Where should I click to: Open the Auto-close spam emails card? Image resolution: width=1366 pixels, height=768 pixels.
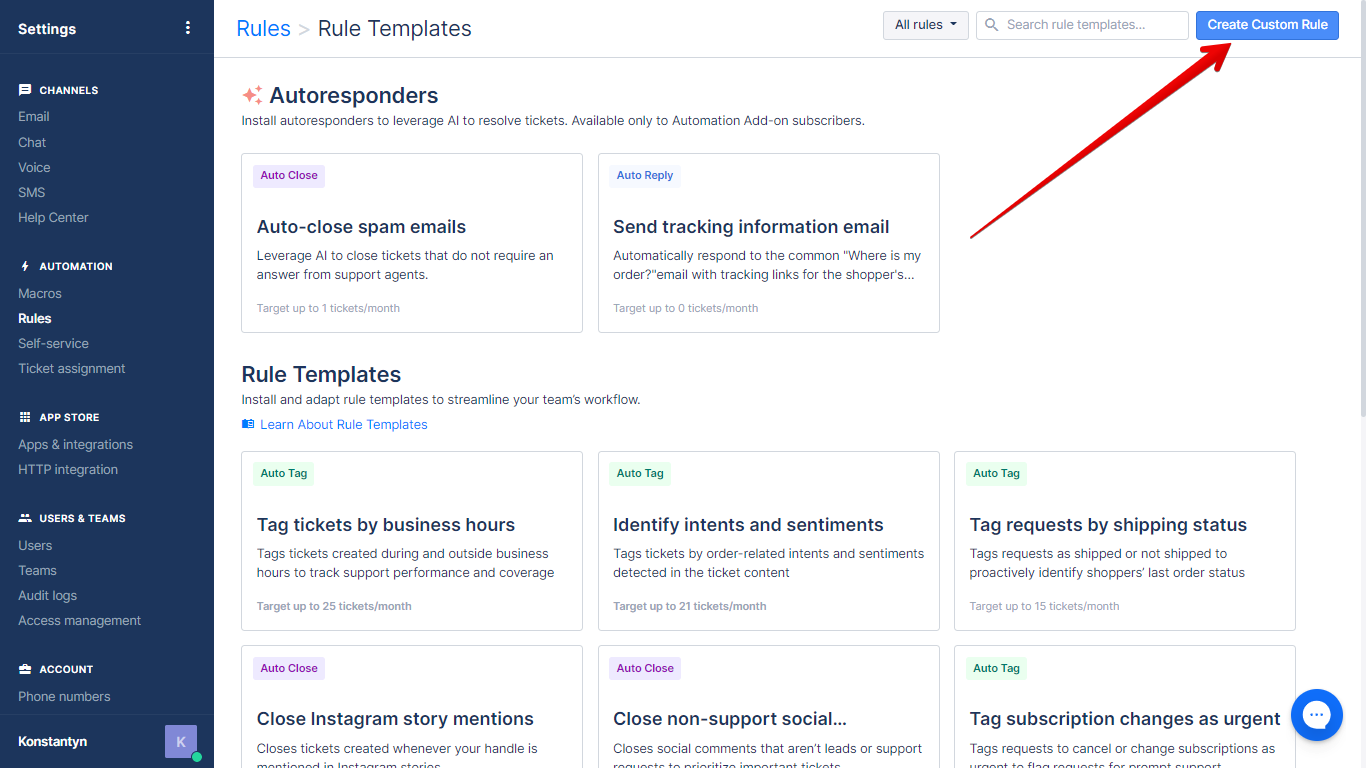tap(411, 243)
